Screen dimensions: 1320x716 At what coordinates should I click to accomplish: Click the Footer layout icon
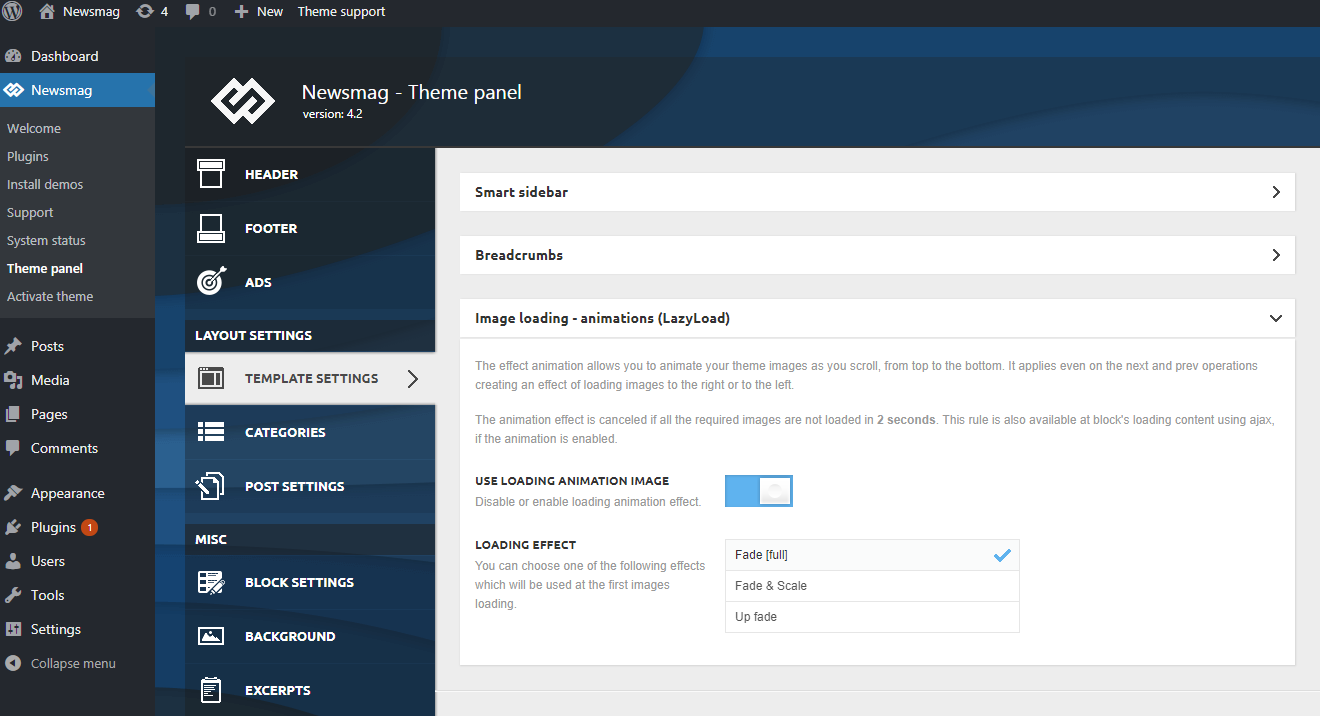[x=211, y=228]
